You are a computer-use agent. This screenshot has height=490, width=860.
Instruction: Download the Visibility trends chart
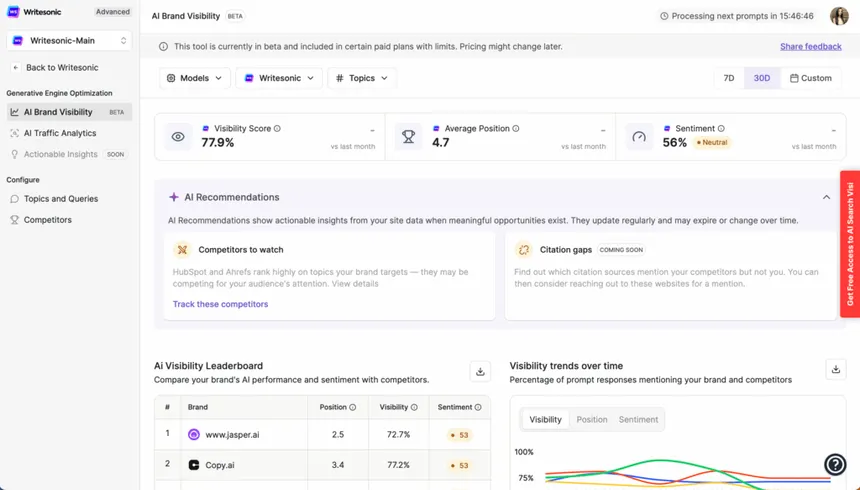click(835, 370)
